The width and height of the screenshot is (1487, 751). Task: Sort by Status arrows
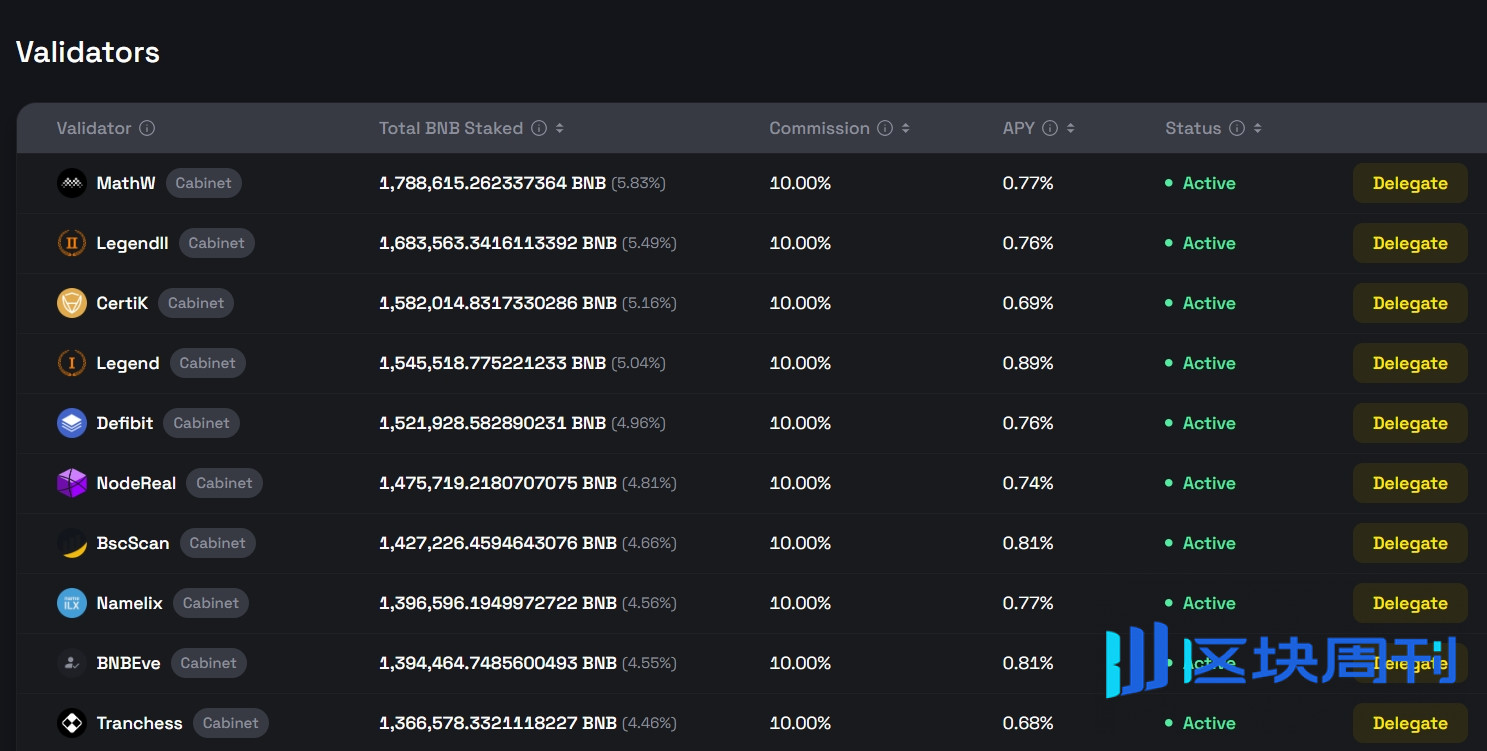coord(1258,128)
